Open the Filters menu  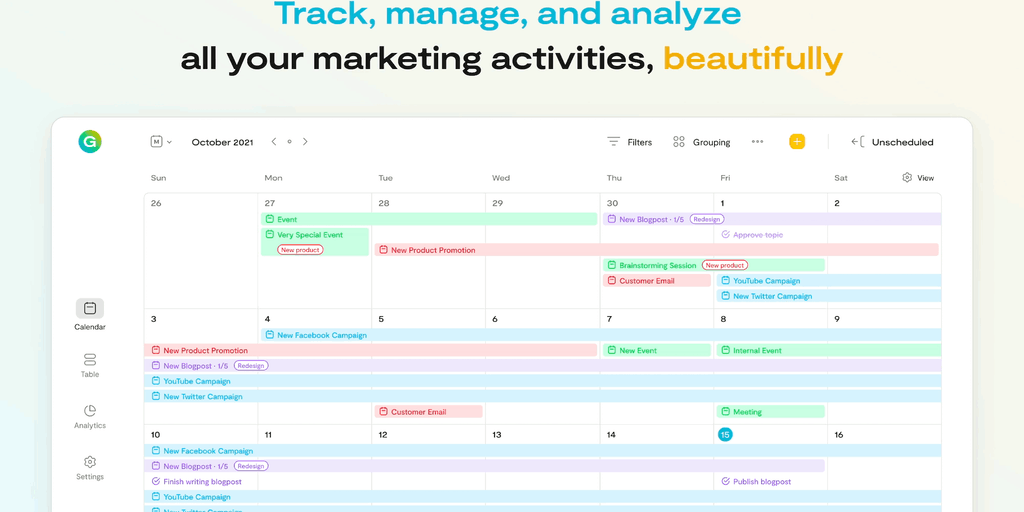pos(629,142)
